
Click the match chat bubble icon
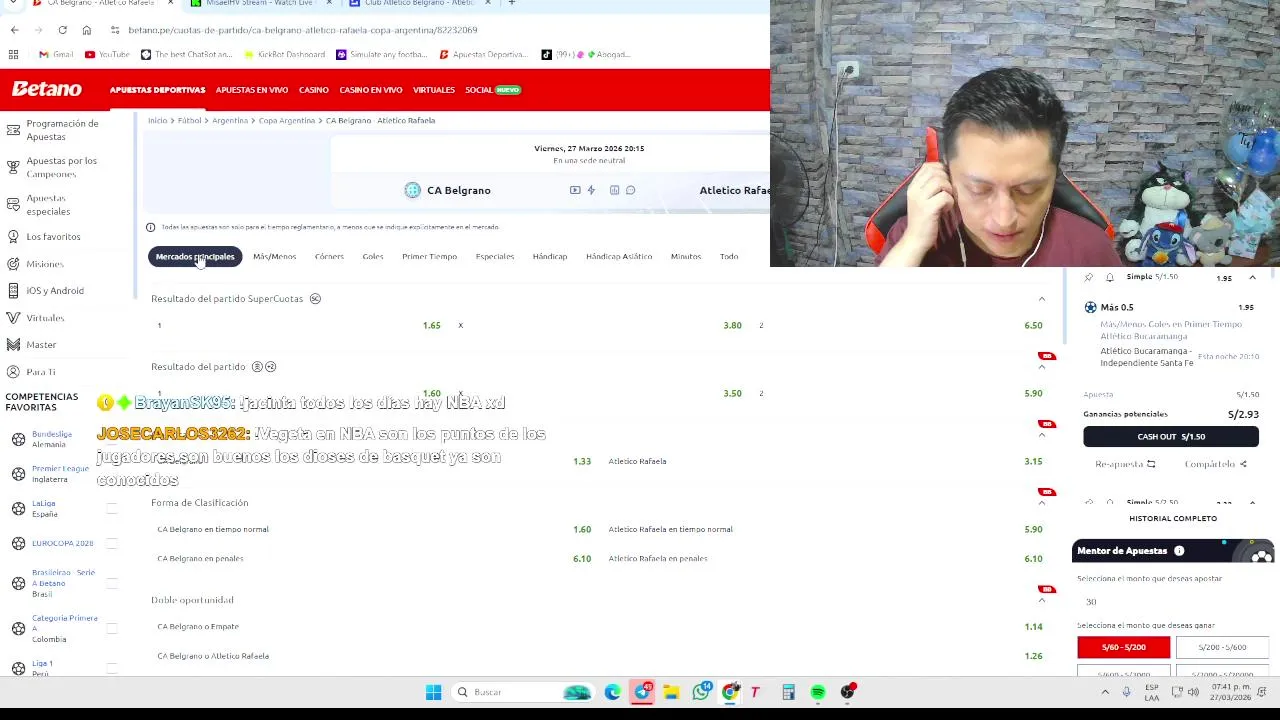click(x=630, y=190)
